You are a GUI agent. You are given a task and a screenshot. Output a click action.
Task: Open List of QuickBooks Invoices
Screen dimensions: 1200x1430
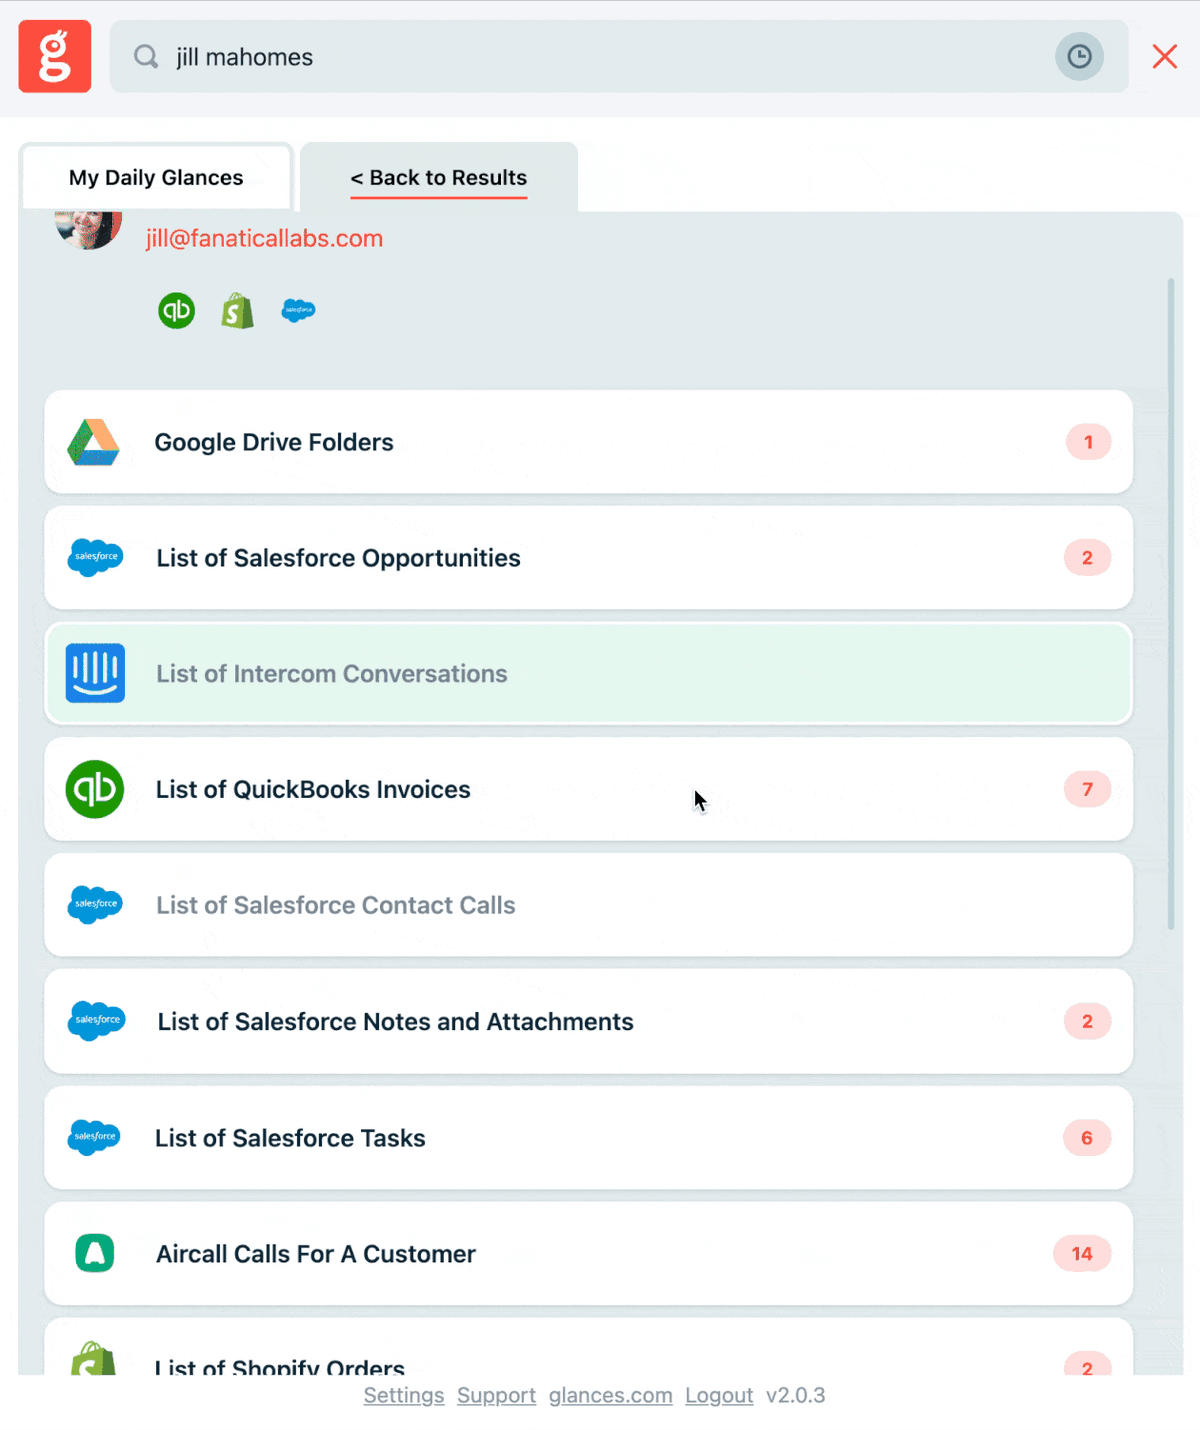point(588,789)
